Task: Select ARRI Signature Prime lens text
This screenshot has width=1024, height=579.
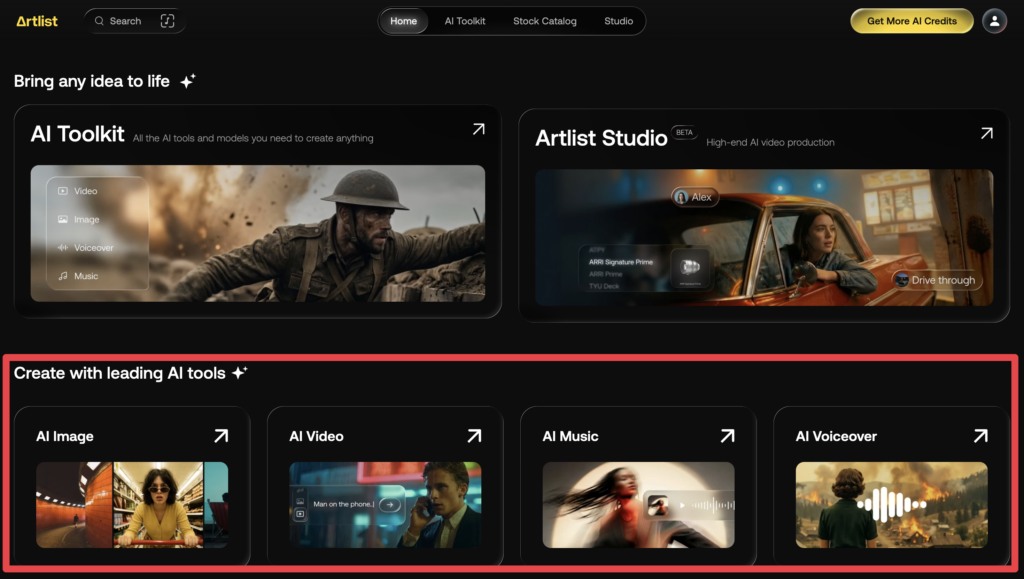Action: tap(620, 262)
